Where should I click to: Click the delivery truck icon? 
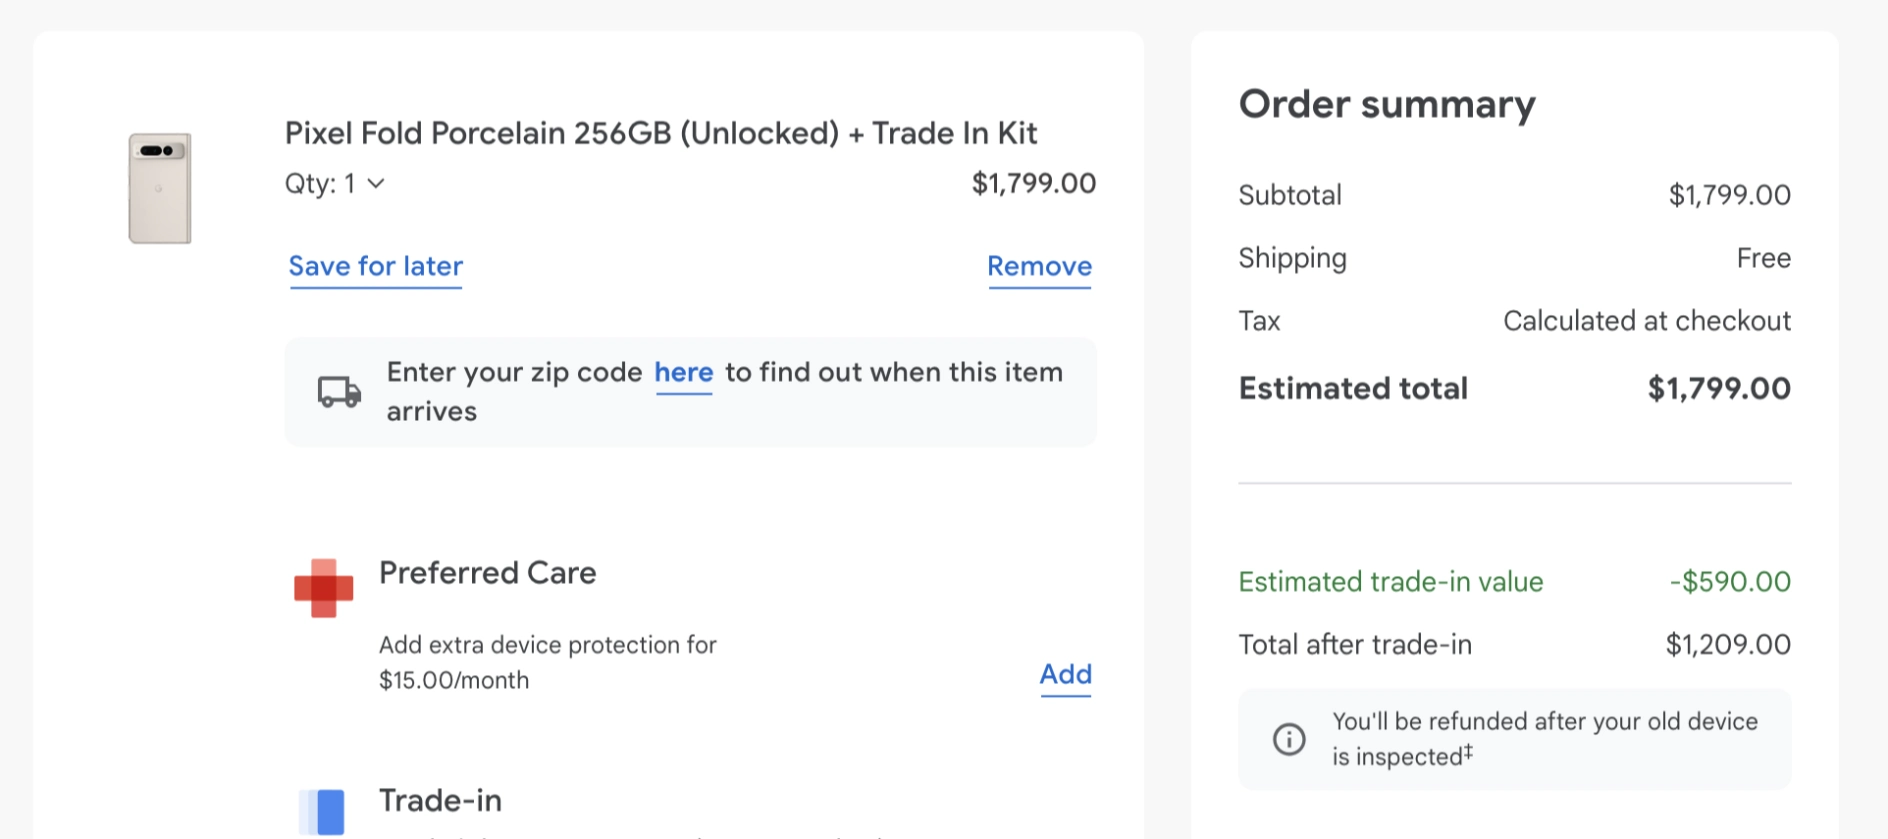coord(339,392)
